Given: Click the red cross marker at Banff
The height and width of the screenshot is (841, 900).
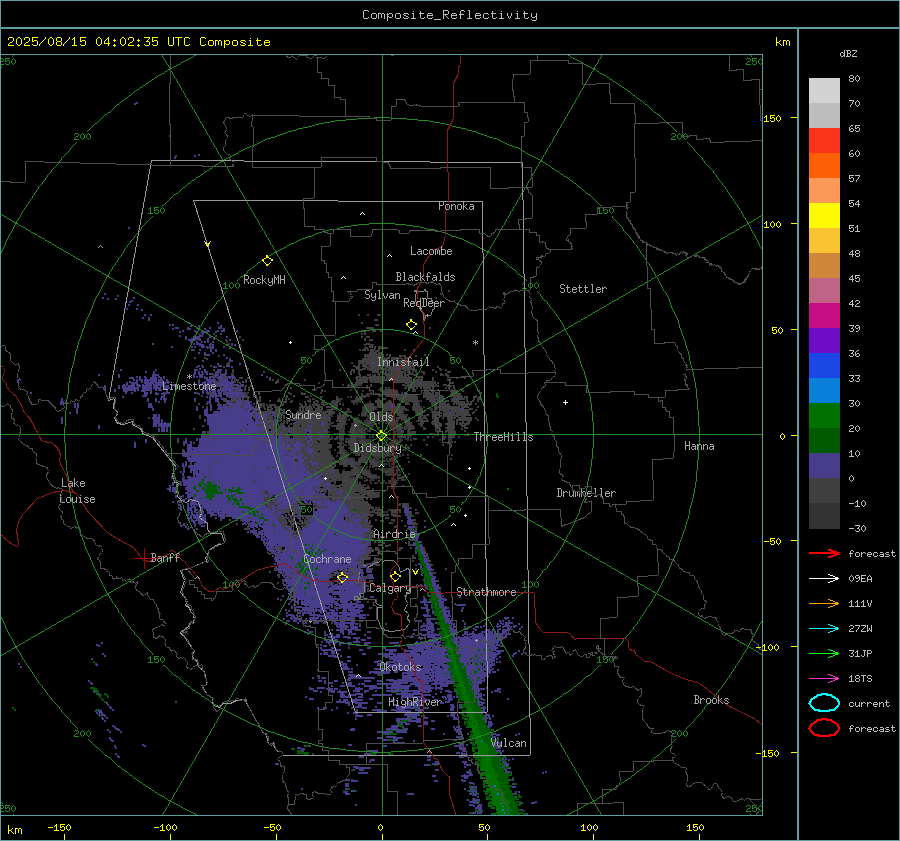Looking at the screenshot, I should tap(143, 558).
